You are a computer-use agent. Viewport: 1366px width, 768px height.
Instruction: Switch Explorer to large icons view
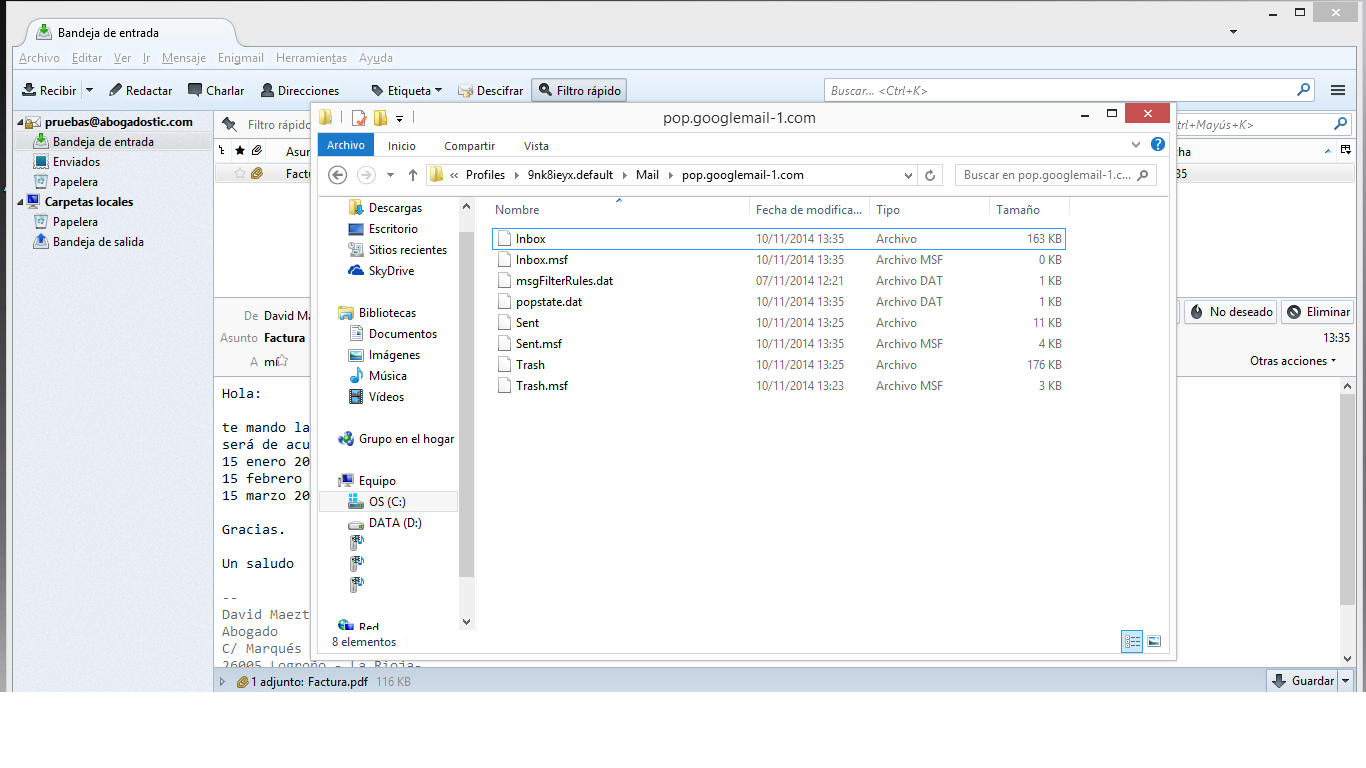[1154, 641]
